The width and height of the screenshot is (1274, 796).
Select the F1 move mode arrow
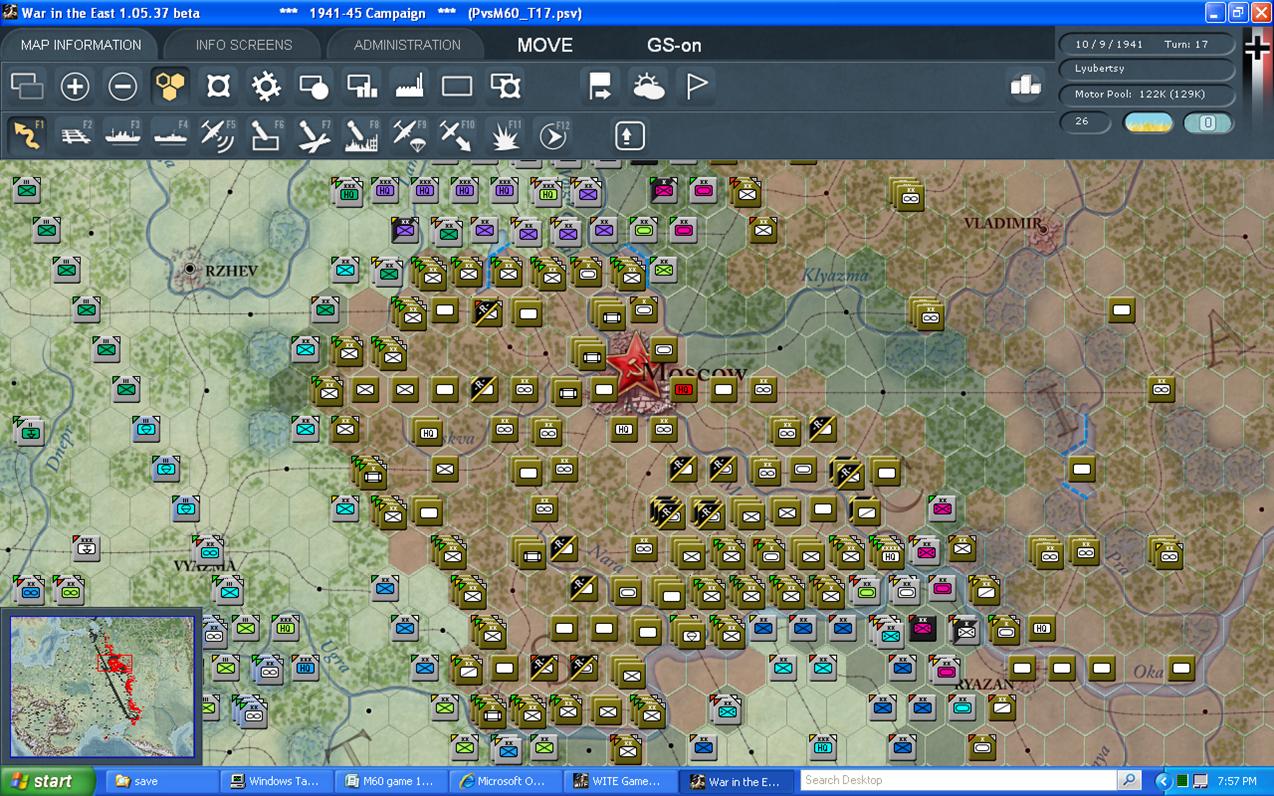(x=27, y=135)
